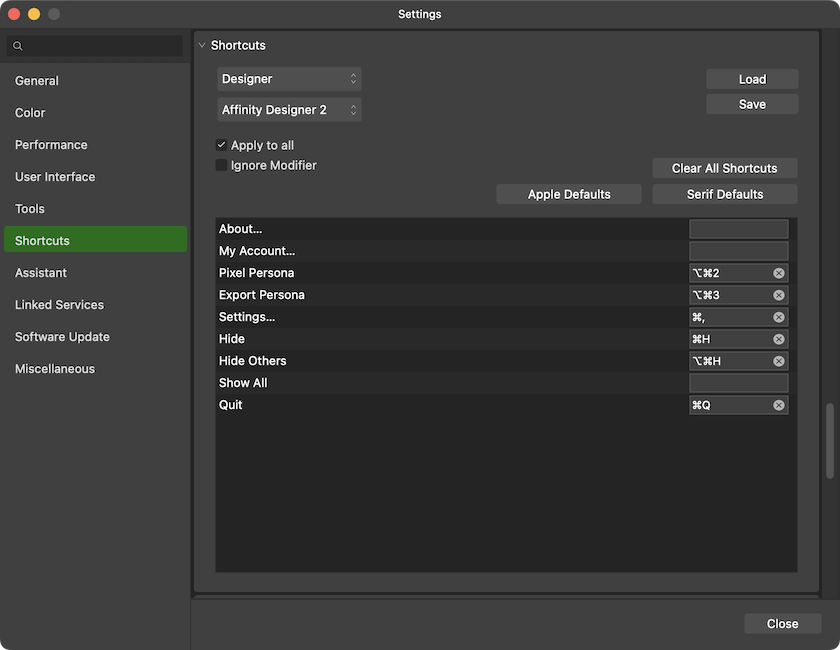The width and height of the screenshot is (840, 650).
Task: Collapse the Shortcuts section disclosure chevron
Action: 202,45
